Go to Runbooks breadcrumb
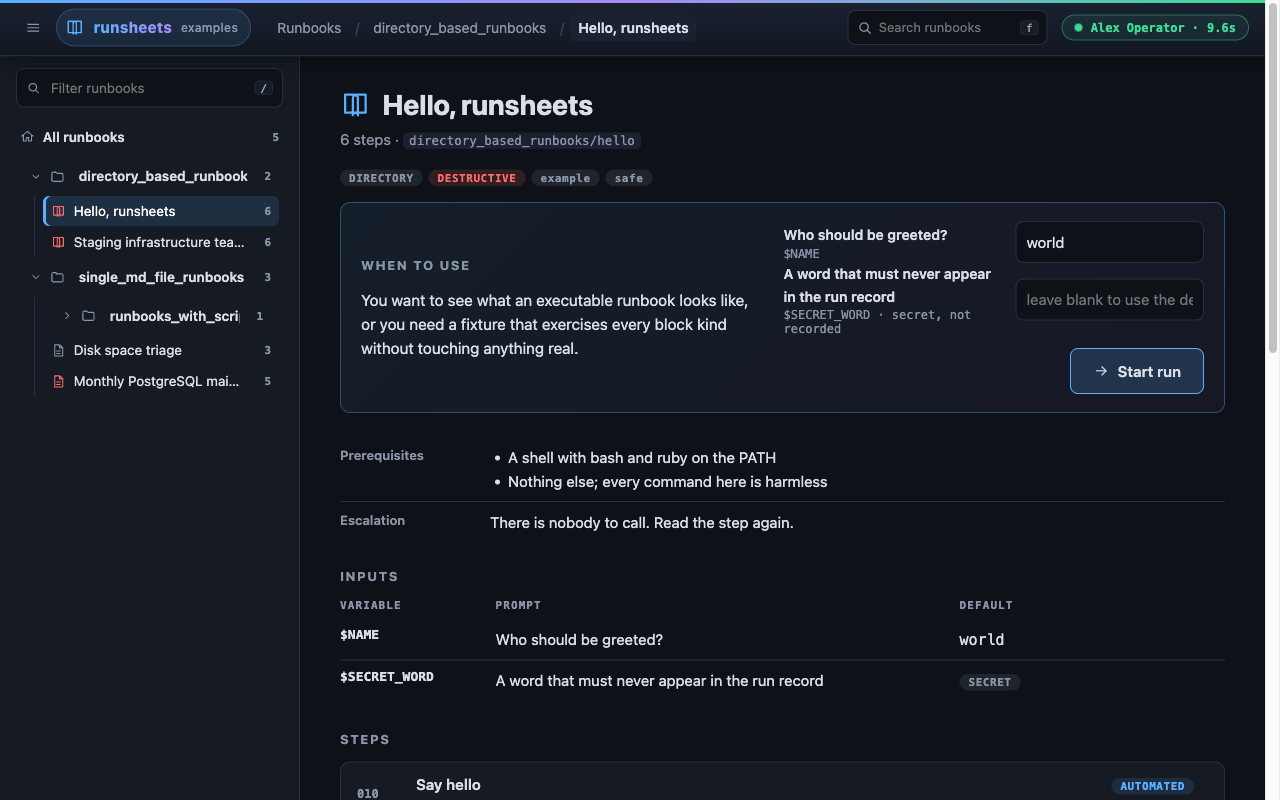 309,28
